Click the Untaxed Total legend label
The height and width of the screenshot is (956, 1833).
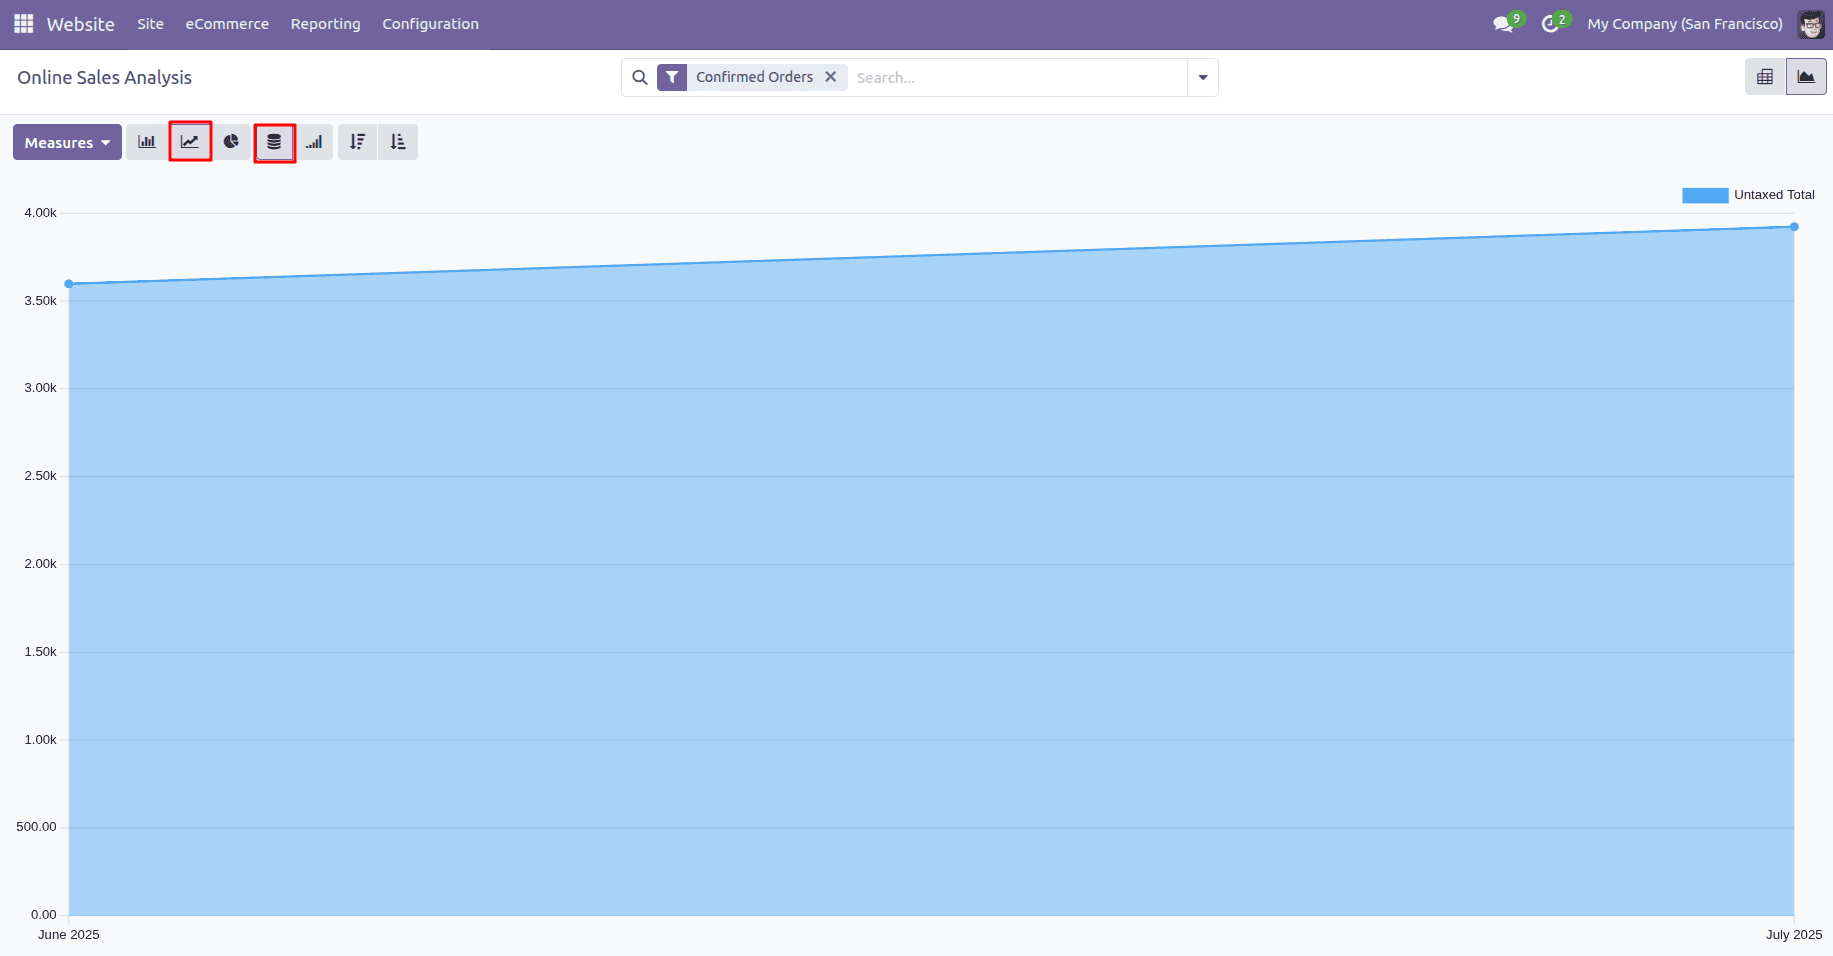tap(1774, 195)
